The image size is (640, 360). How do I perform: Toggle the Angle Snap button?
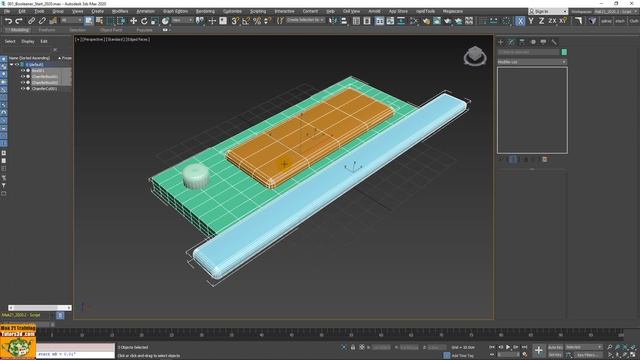246,21
